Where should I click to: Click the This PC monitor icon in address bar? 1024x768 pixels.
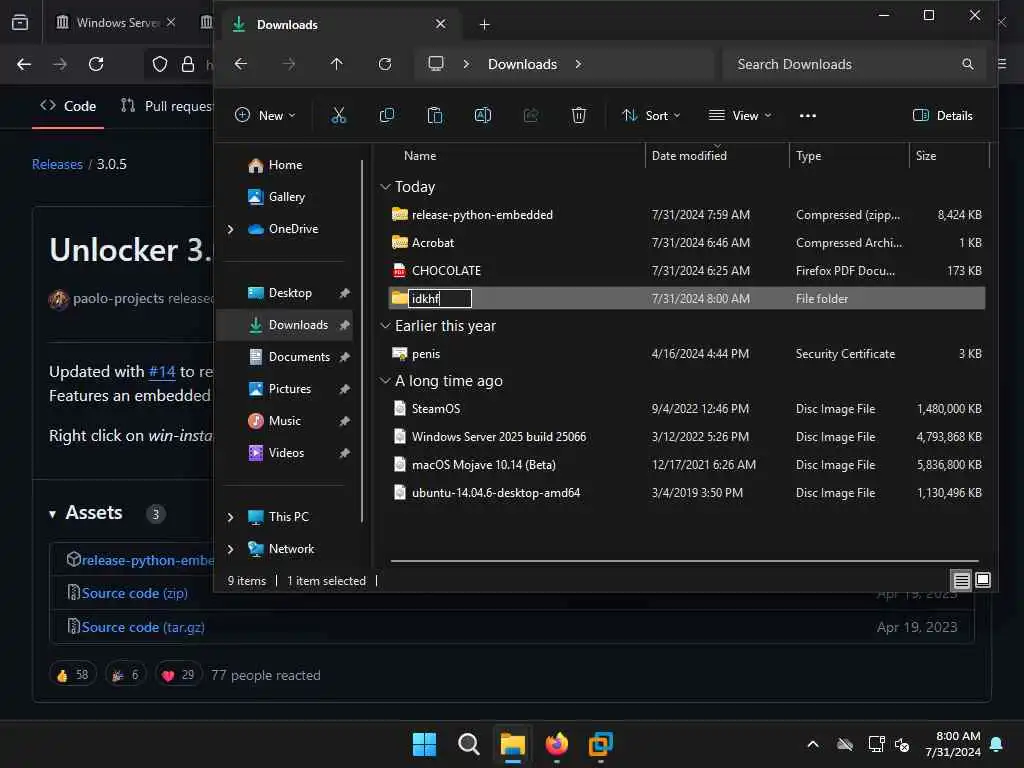[436, 63]
